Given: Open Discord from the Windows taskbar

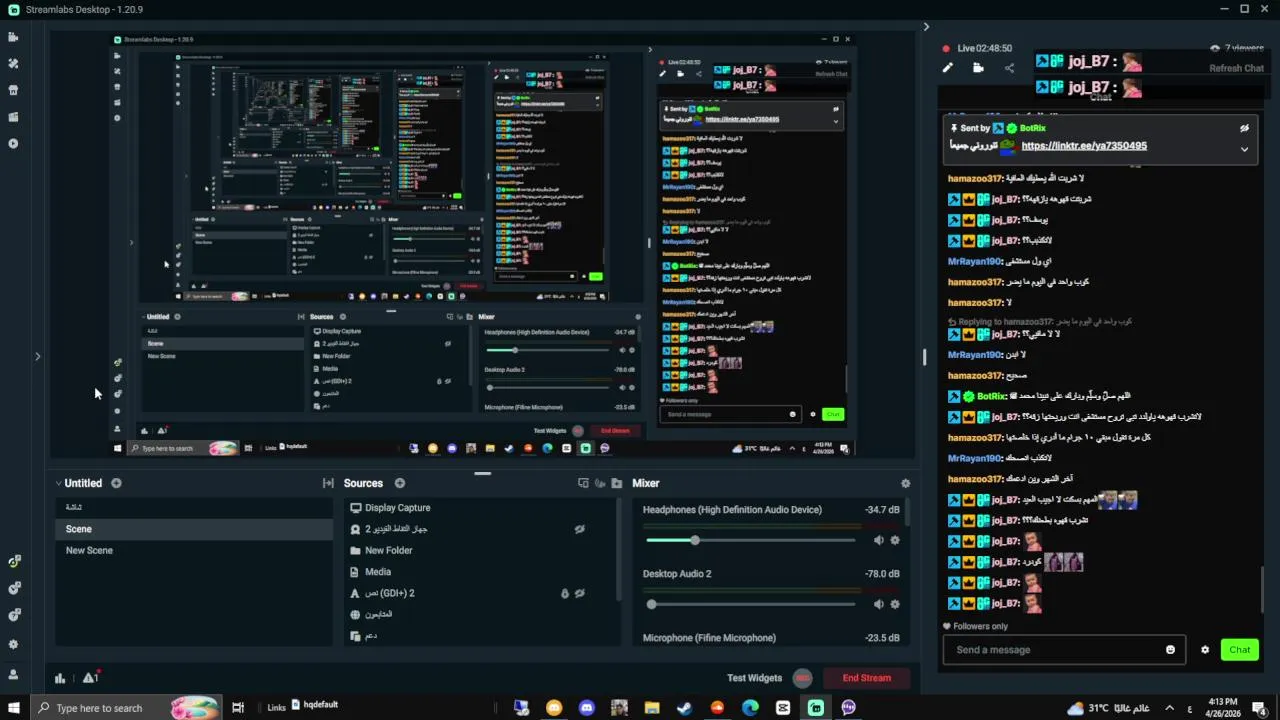Looking at the screenshot, I should [587, 708].
